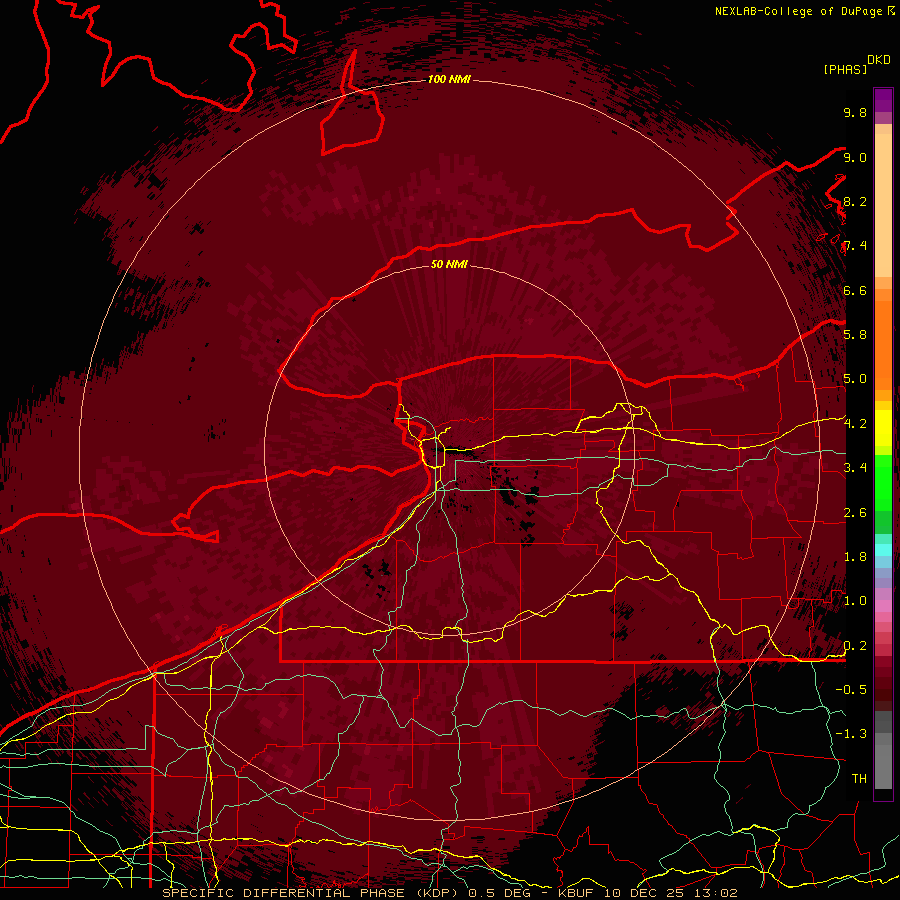Click the DKD units label above color scale
Image resolution: width=900 pixels, height=900 pixels.
tap(878, 60)
